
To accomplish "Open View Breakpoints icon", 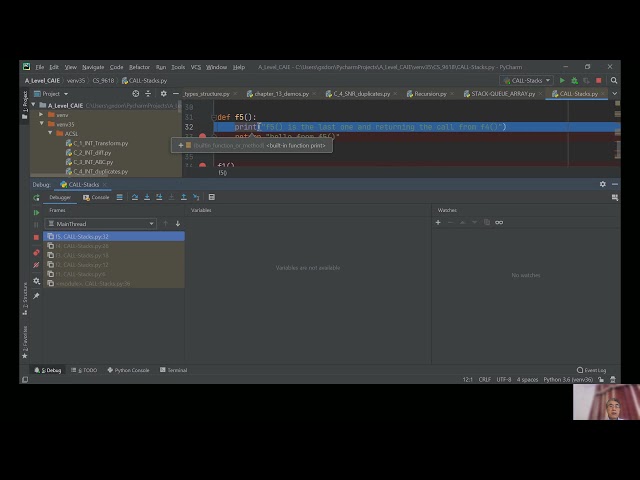I will click(36, 253).
